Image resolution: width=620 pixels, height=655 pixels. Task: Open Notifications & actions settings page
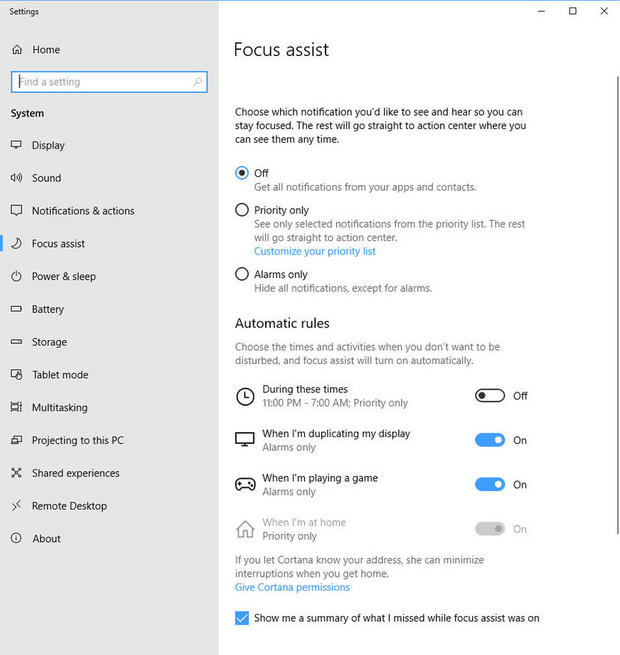pos(82,211)
